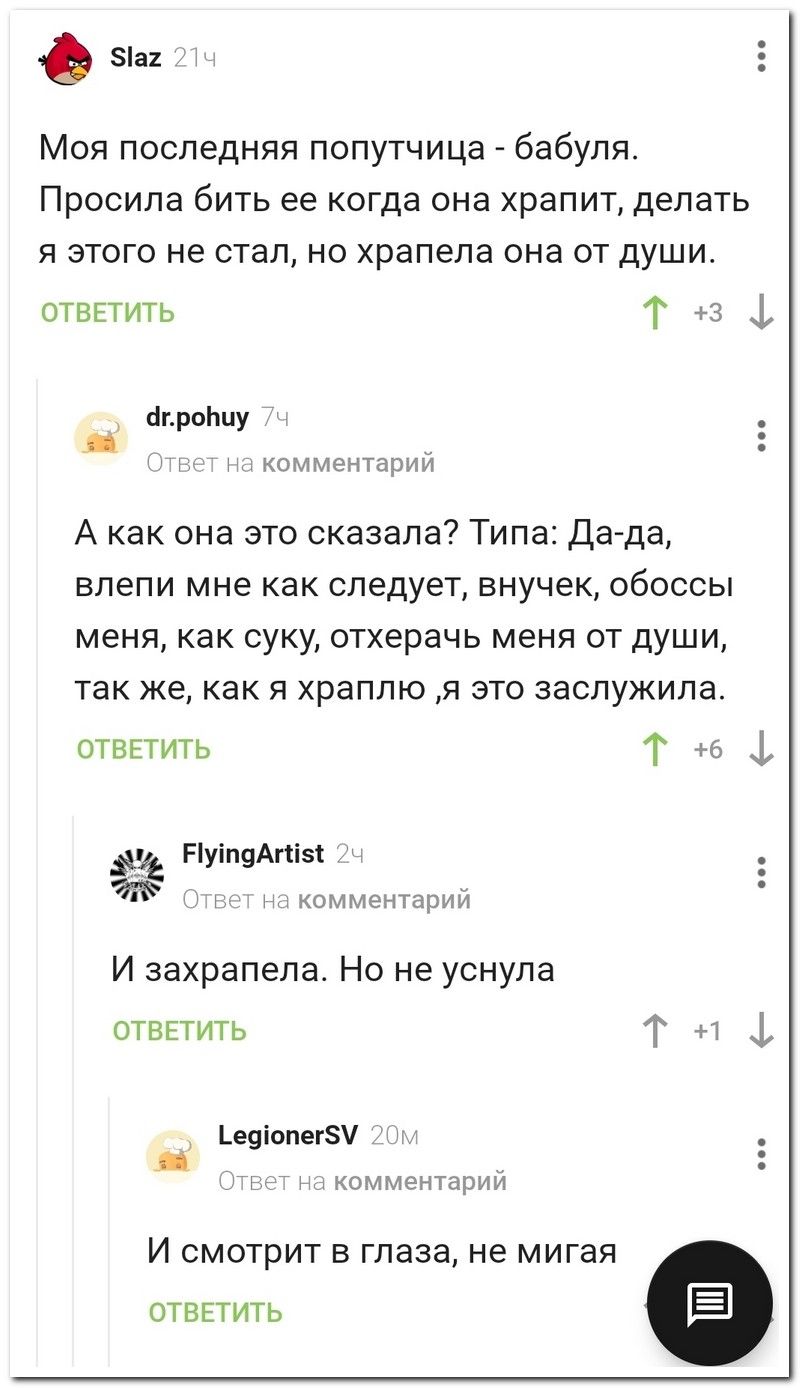Image resolution: width=800 pixels, height=1388 pixels.
Task: Open options menu for LegionerSV's comment
Action: 762,1153
